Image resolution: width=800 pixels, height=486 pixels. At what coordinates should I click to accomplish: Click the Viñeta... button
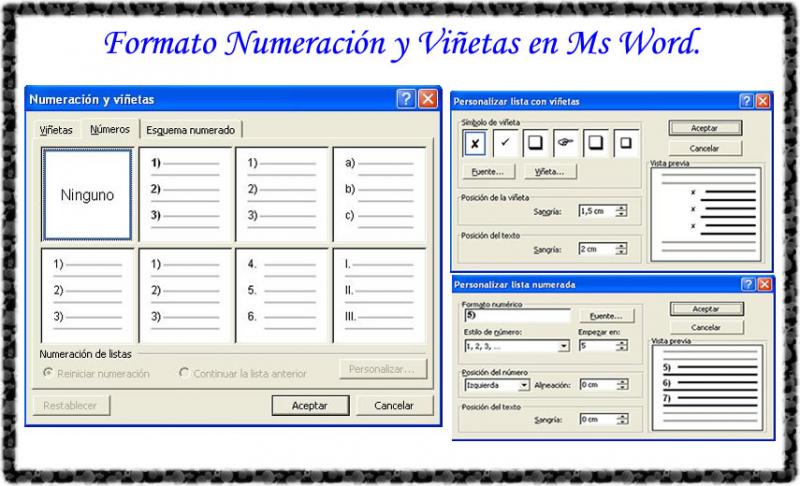(550, 172)
